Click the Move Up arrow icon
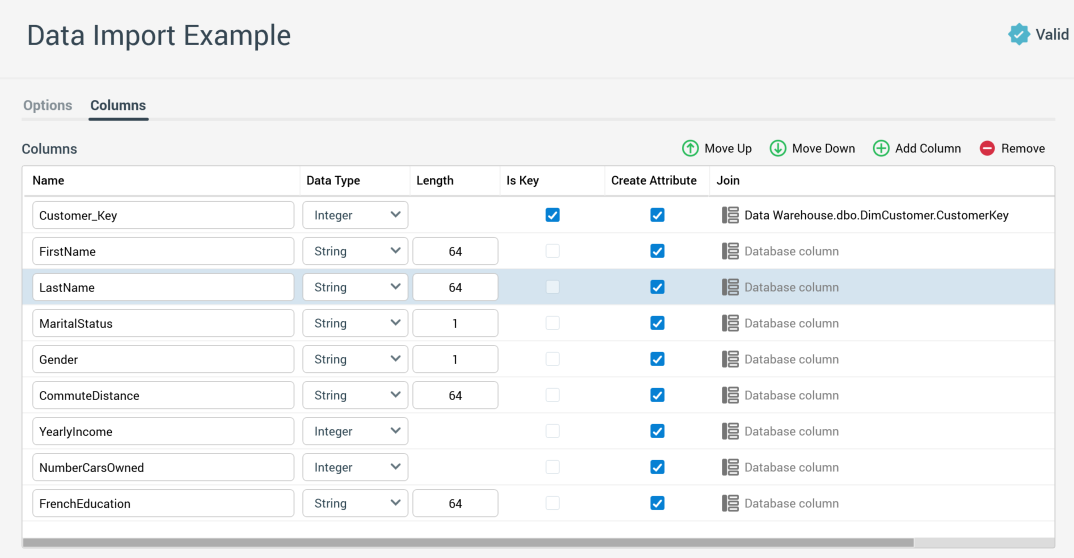This screenshot has height=558, width=1074. (x=690, y=148)
